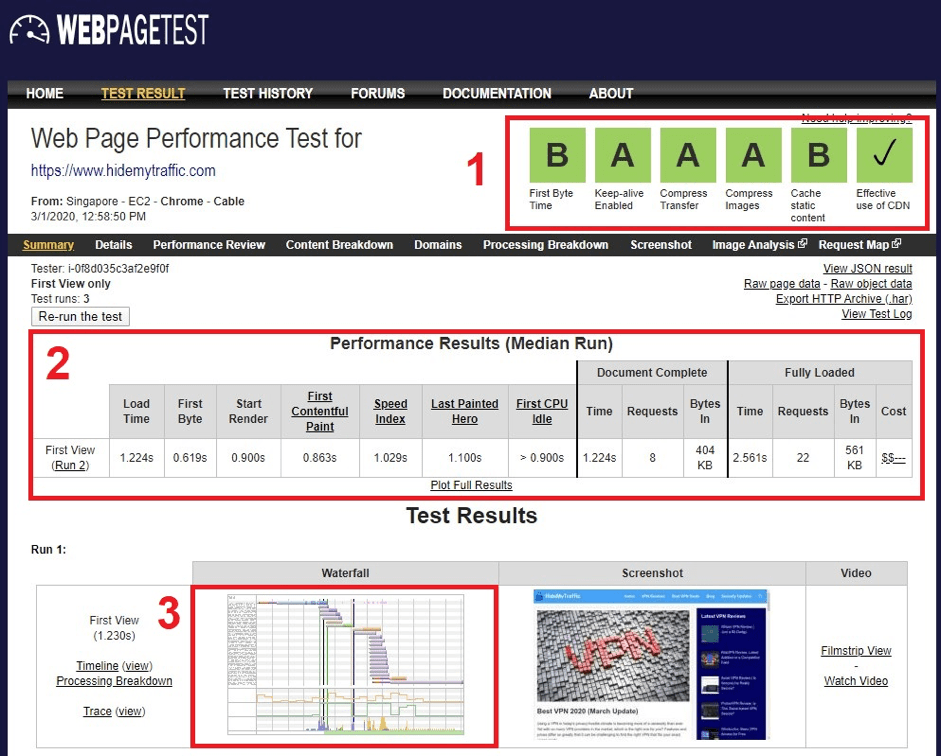Click Plot Full Results
This screenshot has height=756, width=941.
click(x=471, y=485)
